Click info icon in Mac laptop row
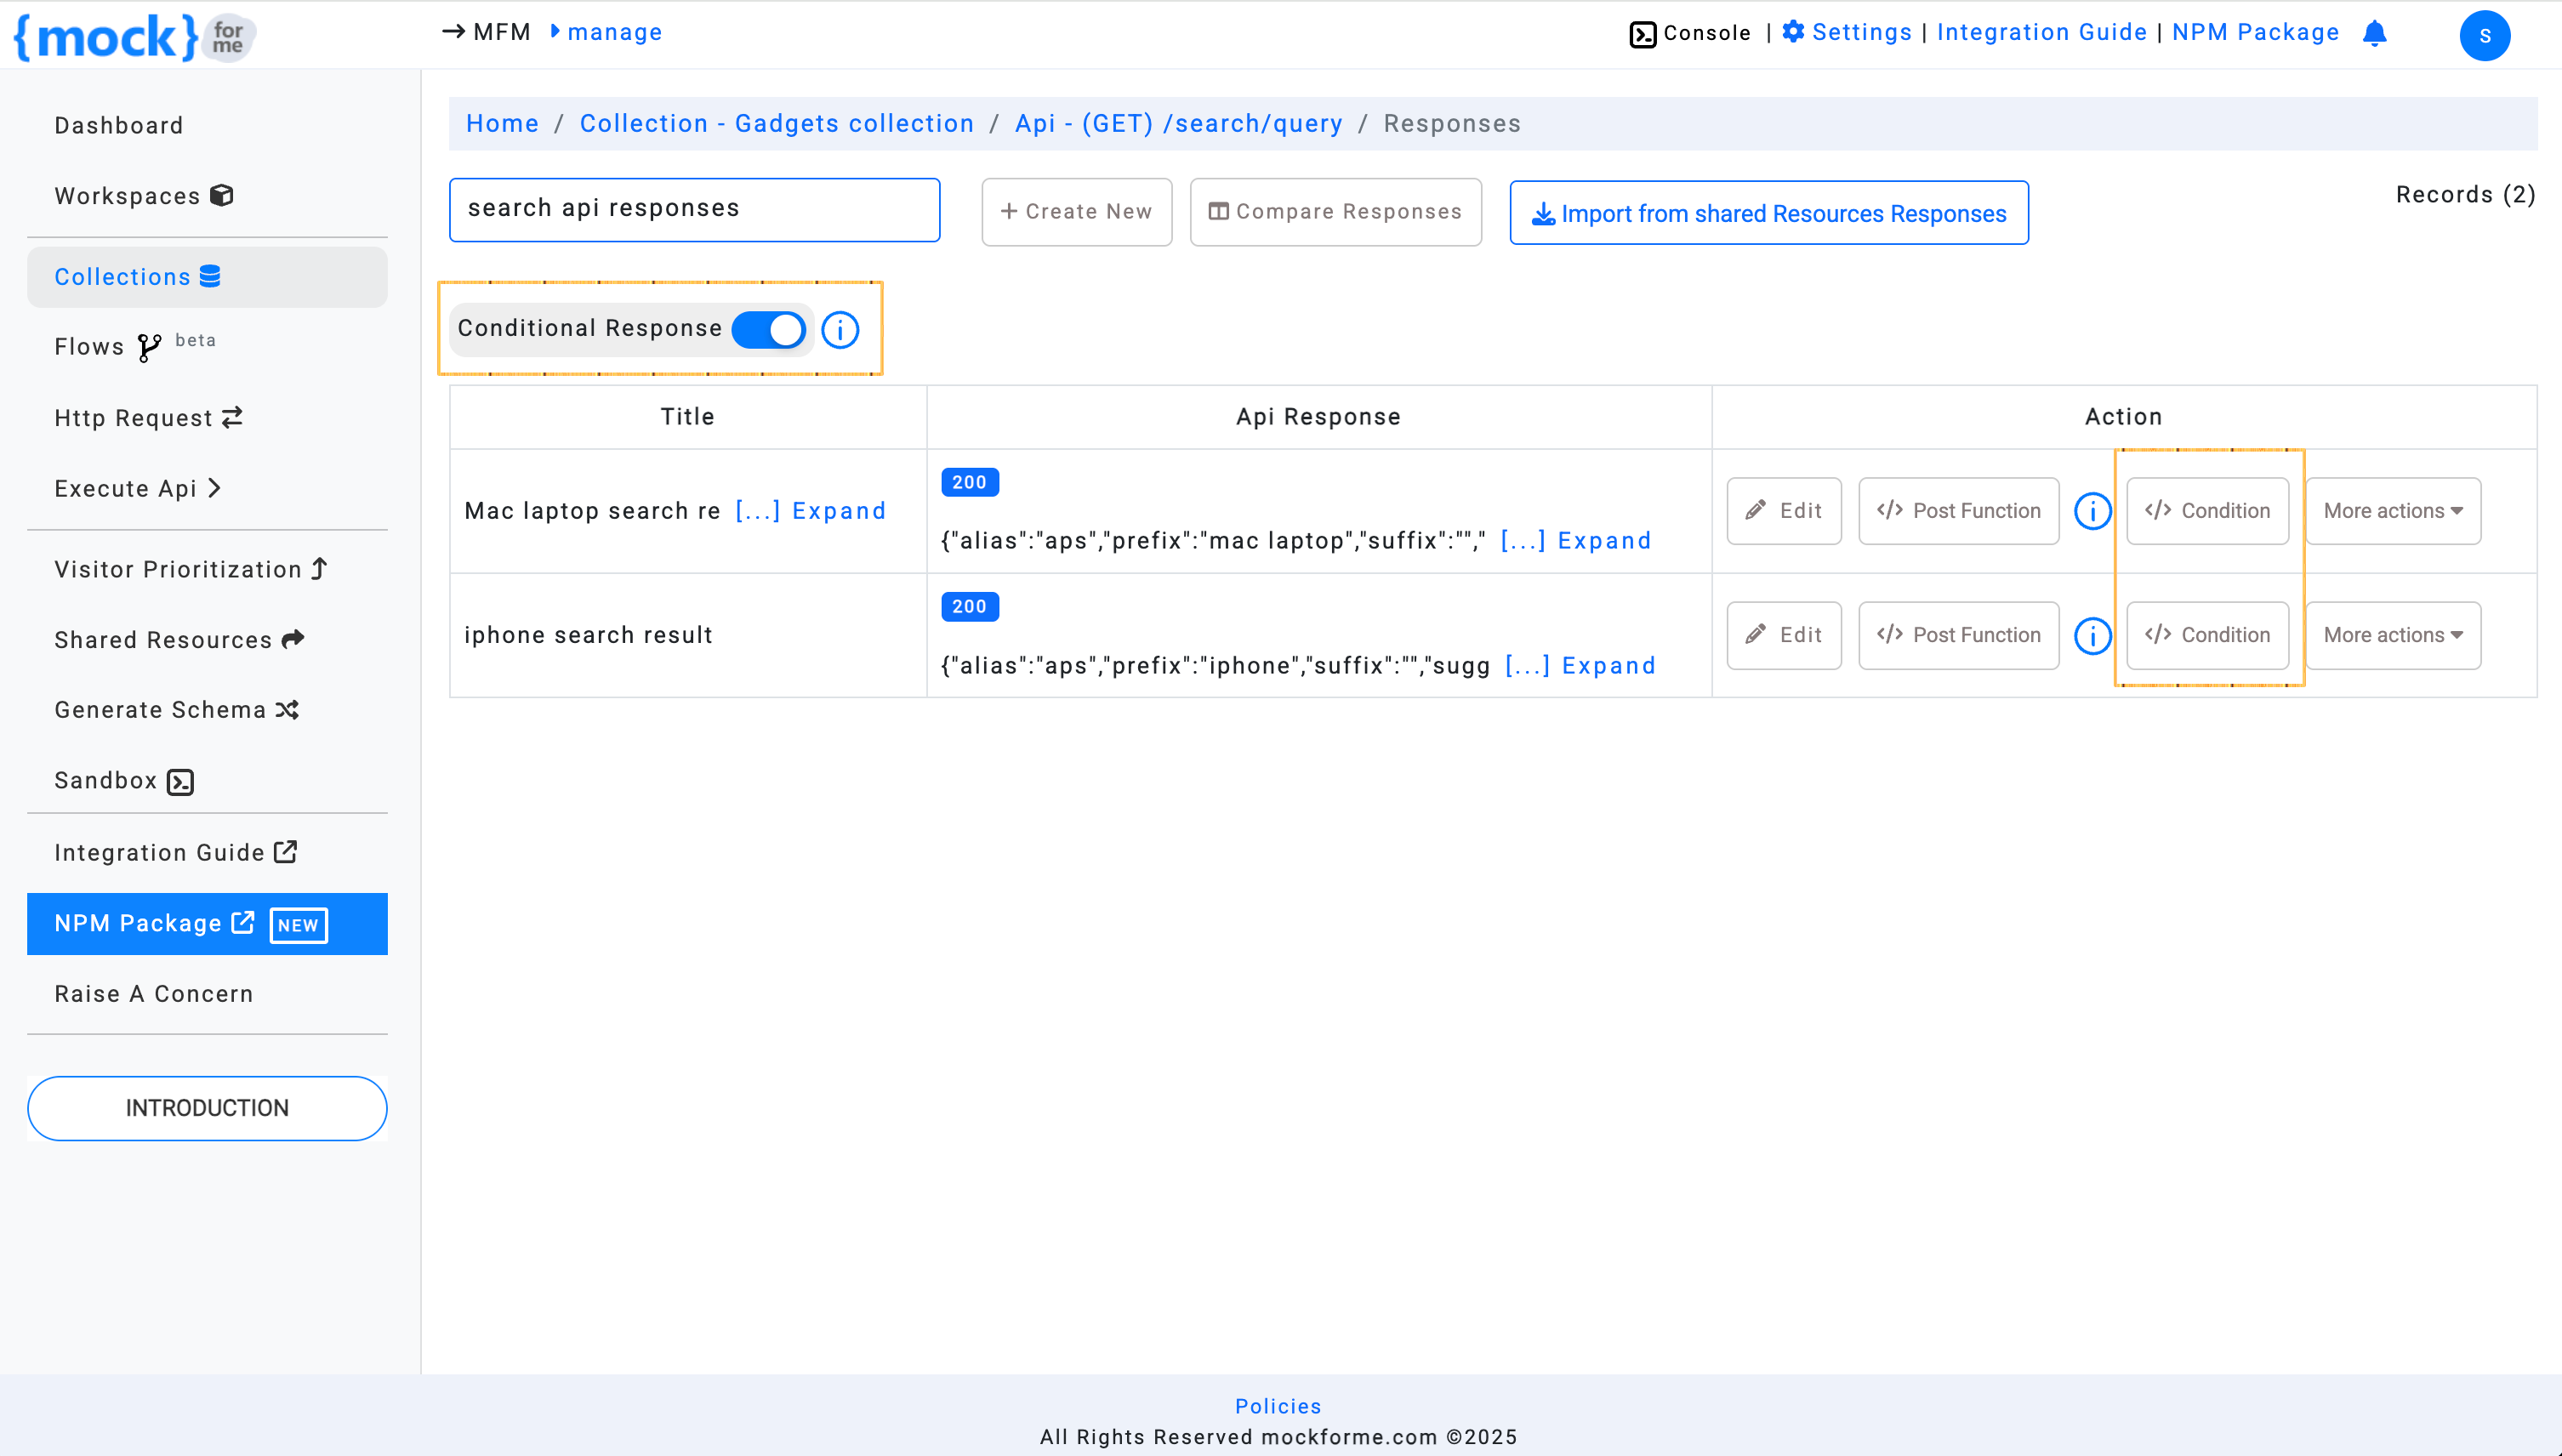Viewport: 2562px width, 1456px height. coord(2092,511)
